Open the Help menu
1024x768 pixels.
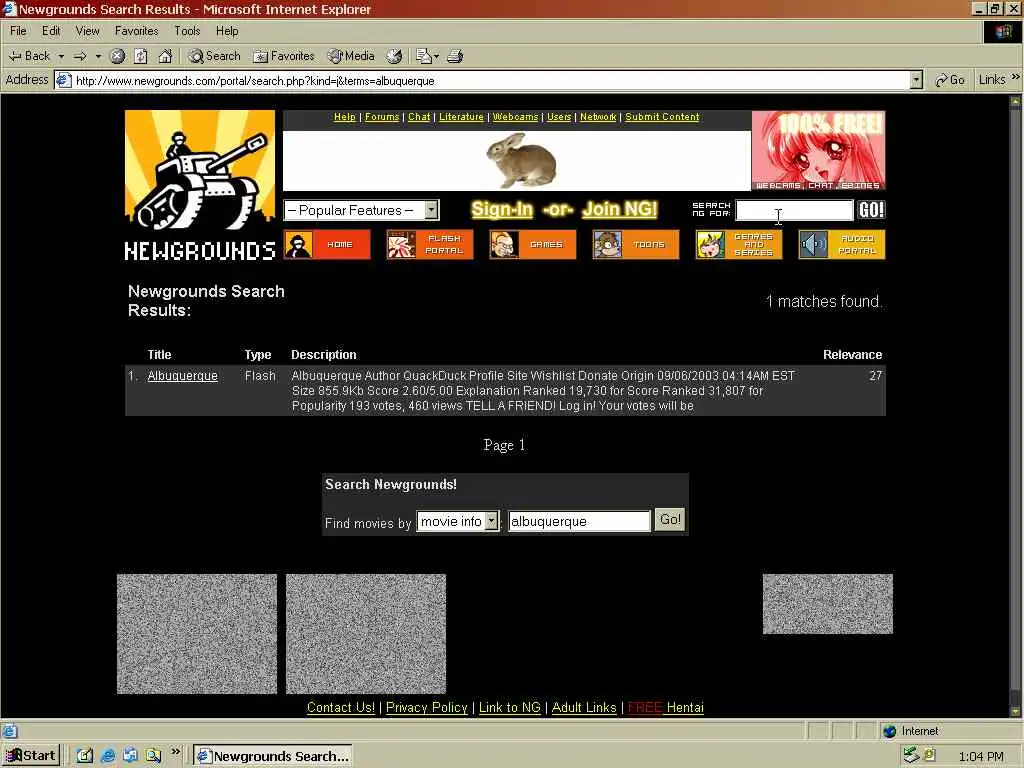pos(227,31)
